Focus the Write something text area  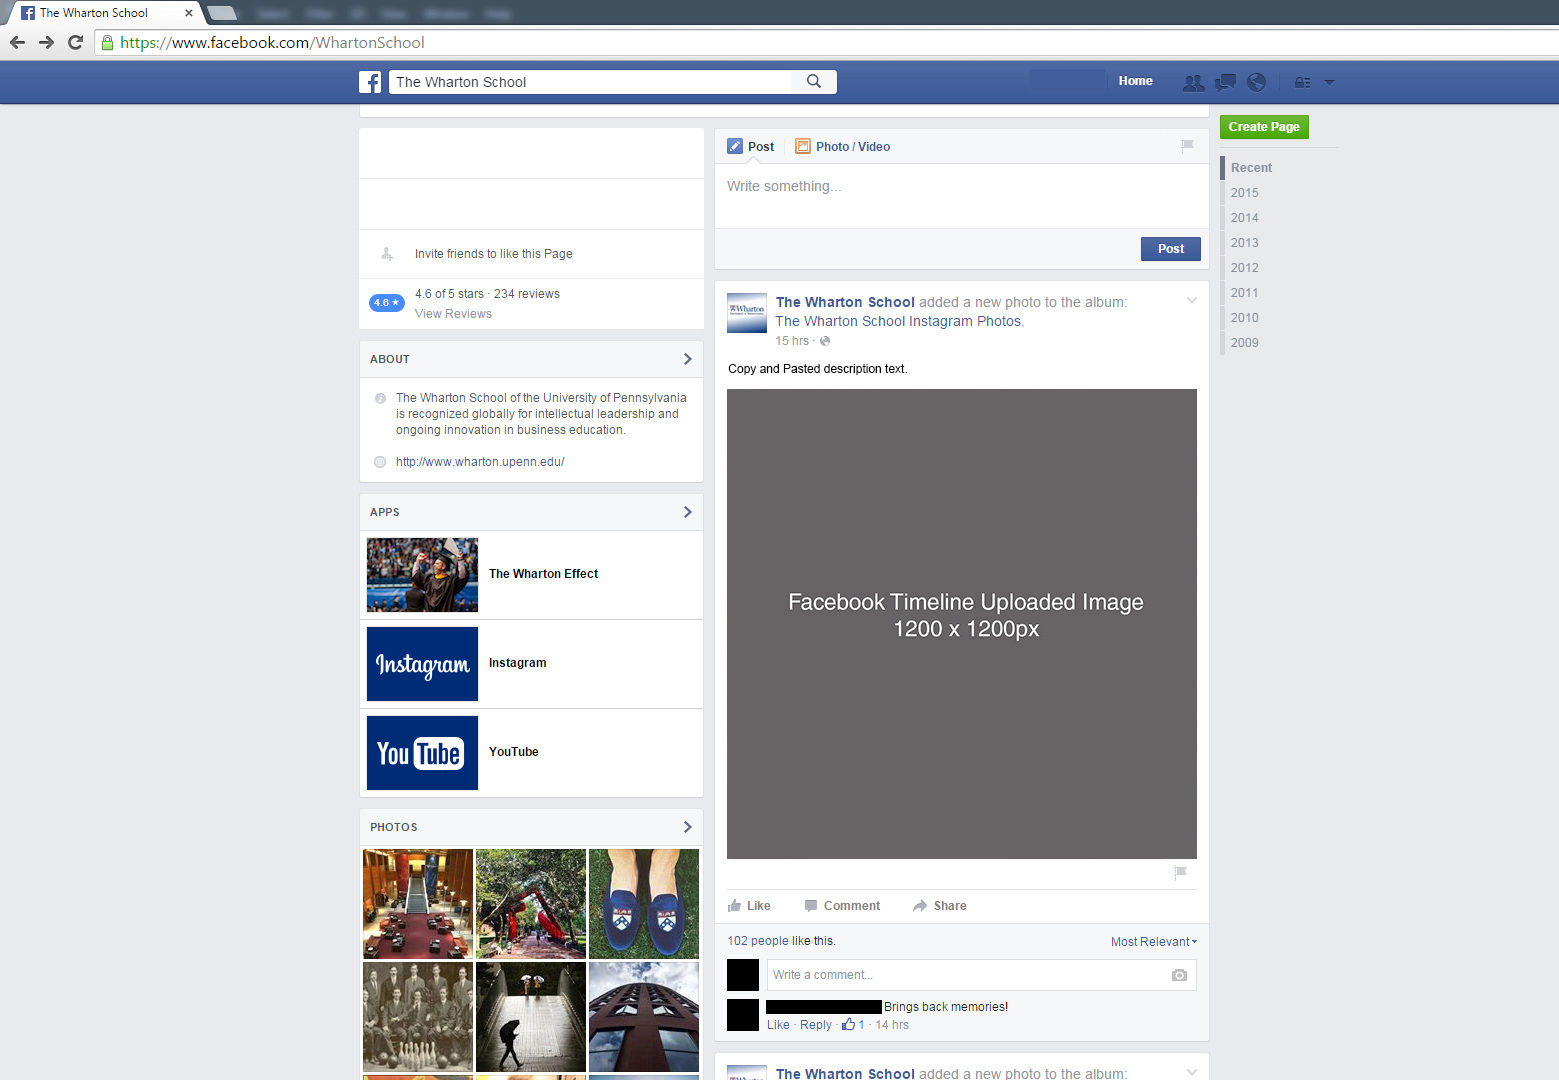[x=962, y=196]
